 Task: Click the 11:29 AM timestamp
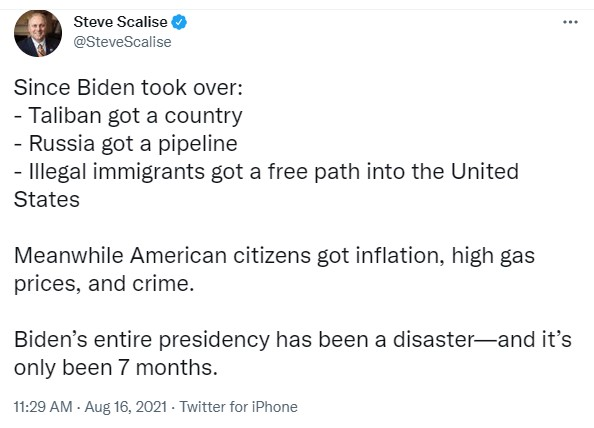[43, 407]
